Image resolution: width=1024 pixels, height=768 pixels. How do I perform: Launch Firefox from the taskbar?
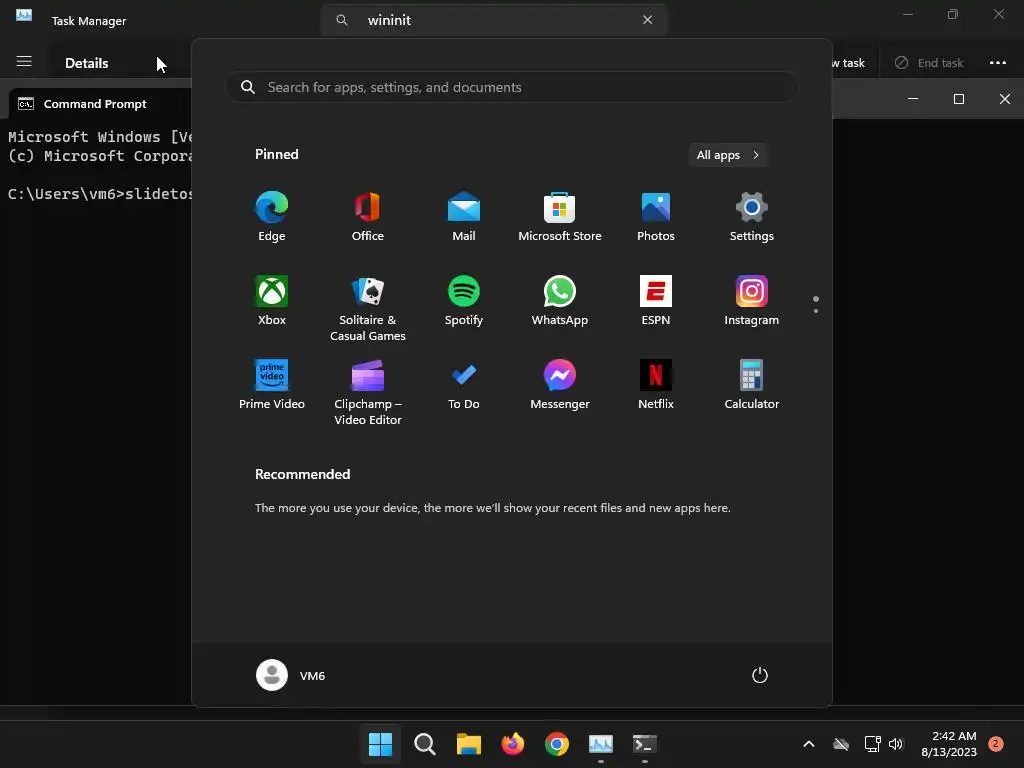pos(513,744)
